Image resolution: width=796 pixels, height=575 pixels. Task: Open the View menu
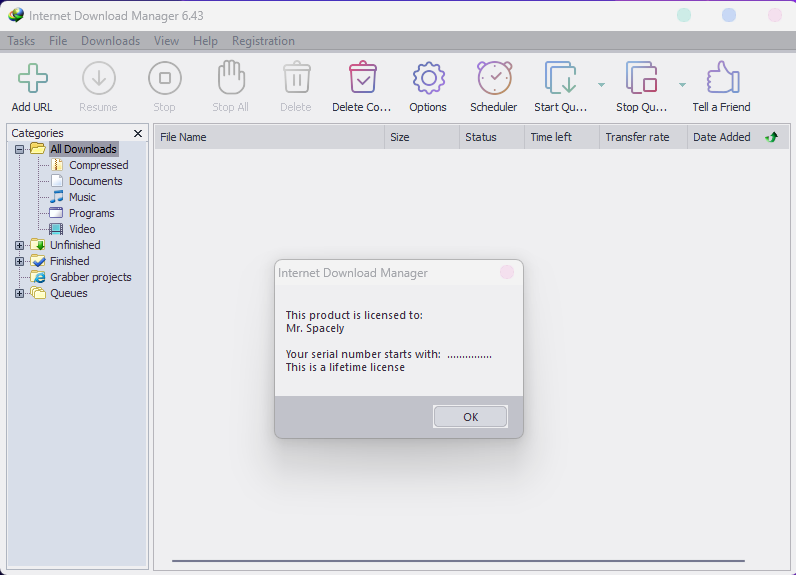pos(167,41)
